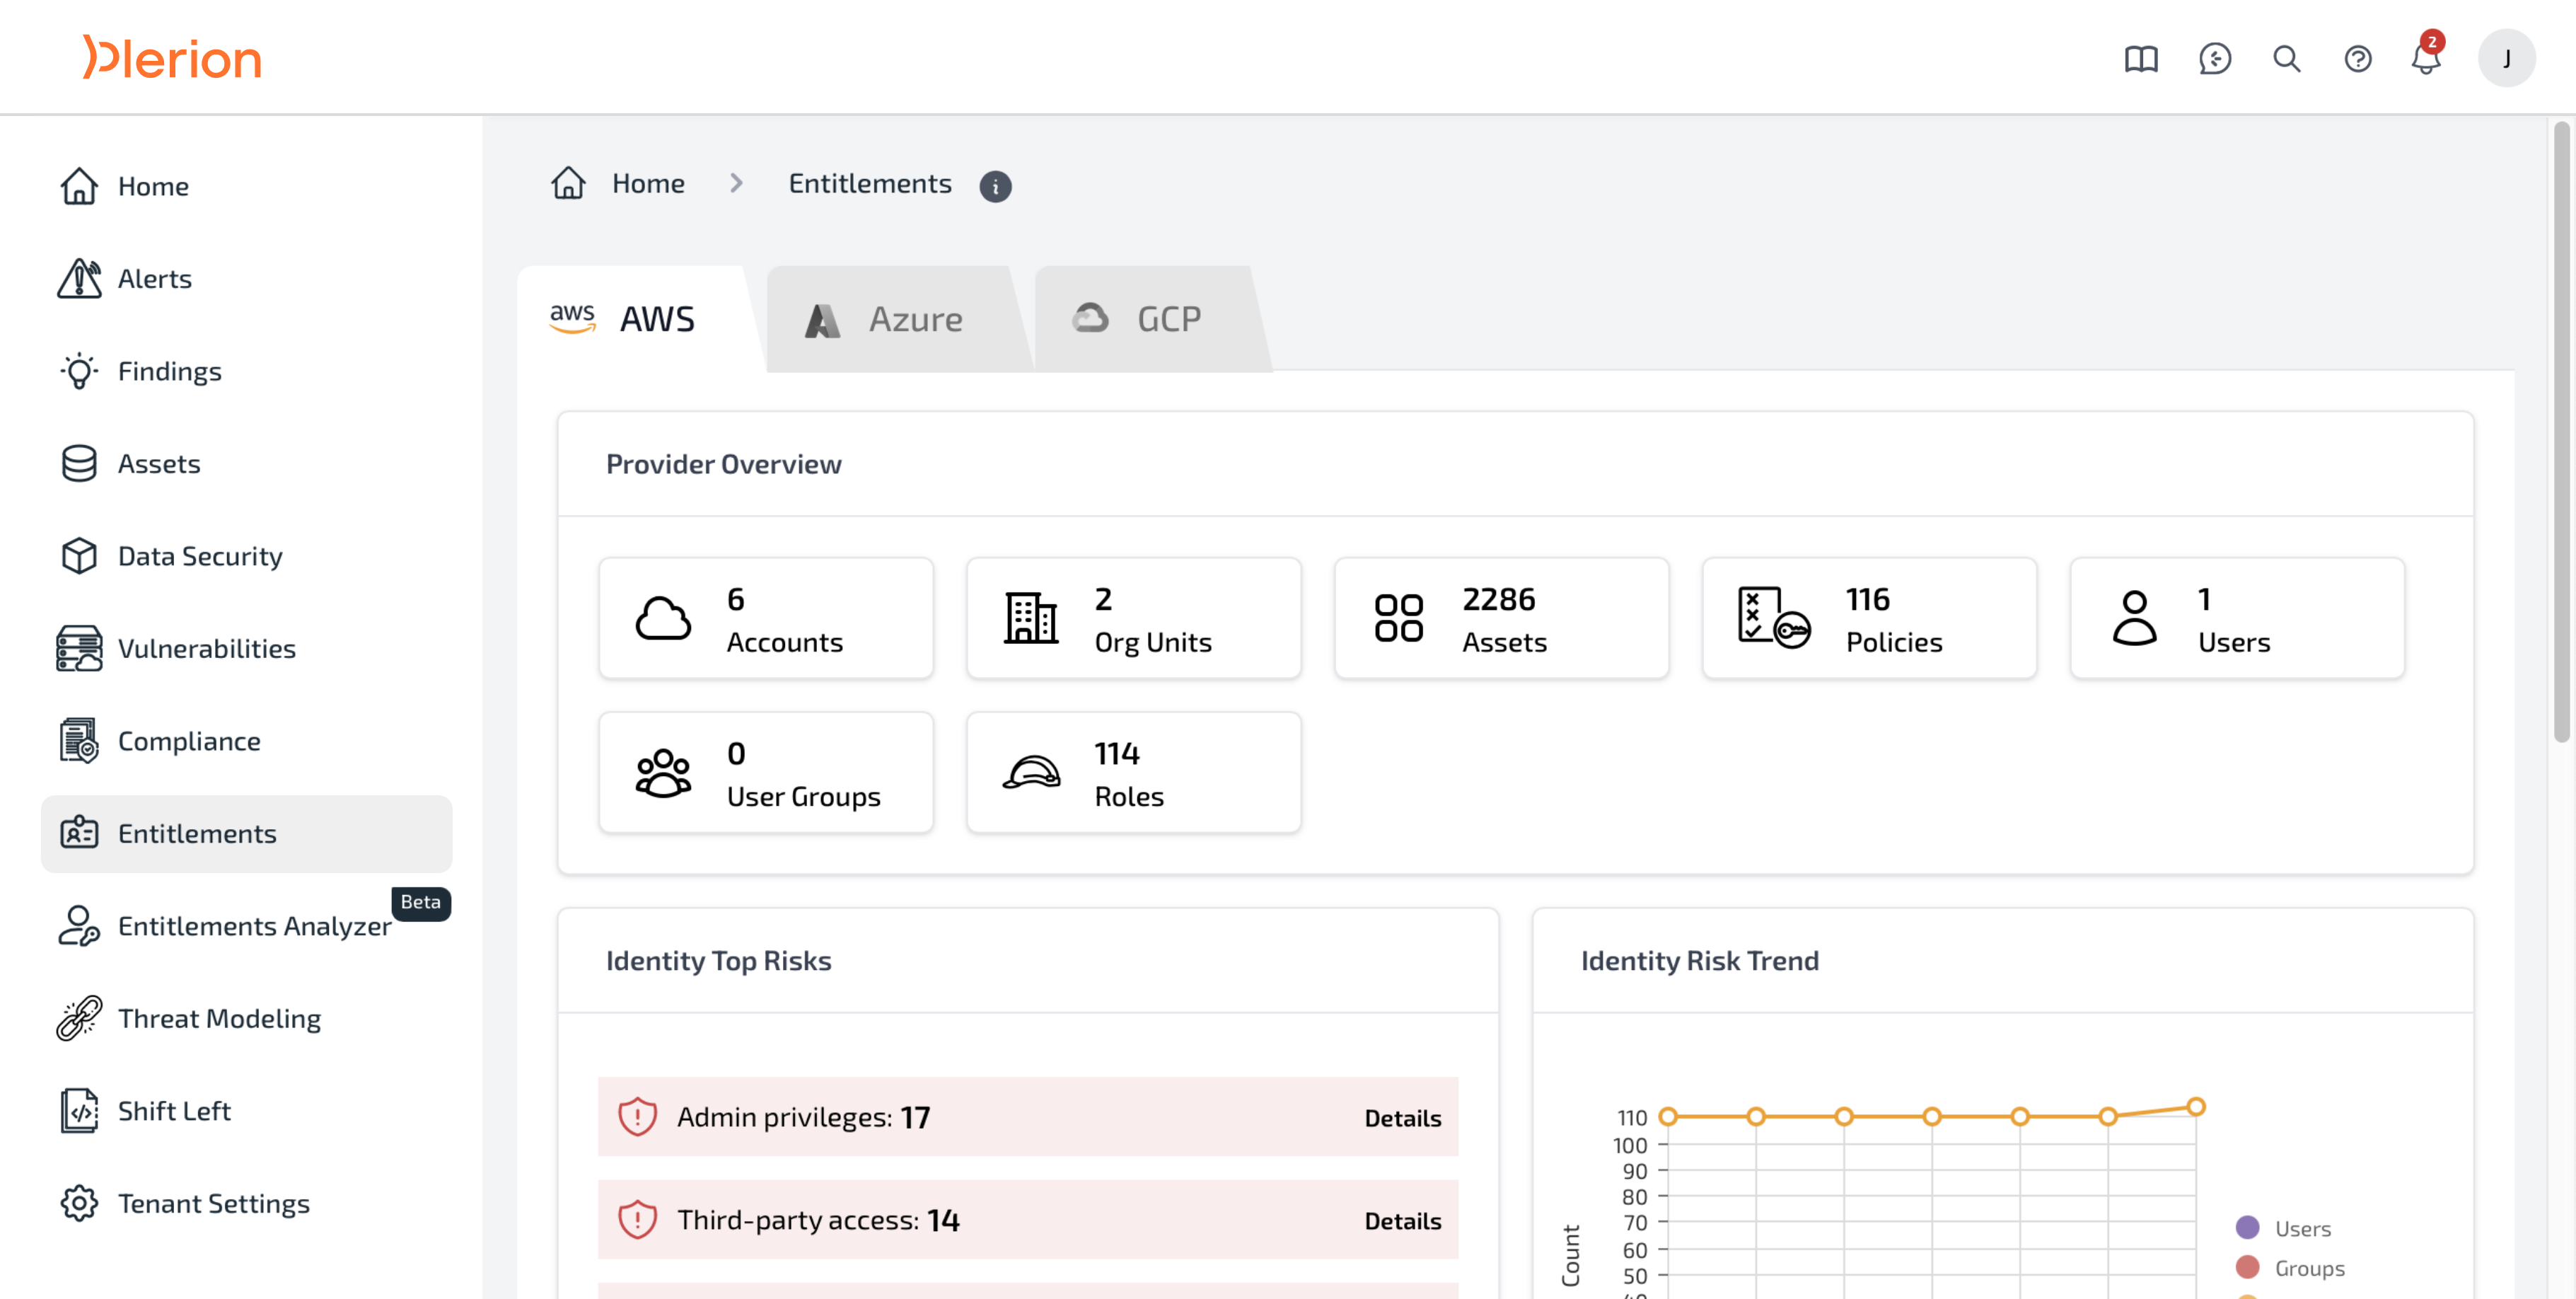Open the documentation book icon

point(2141,59)
